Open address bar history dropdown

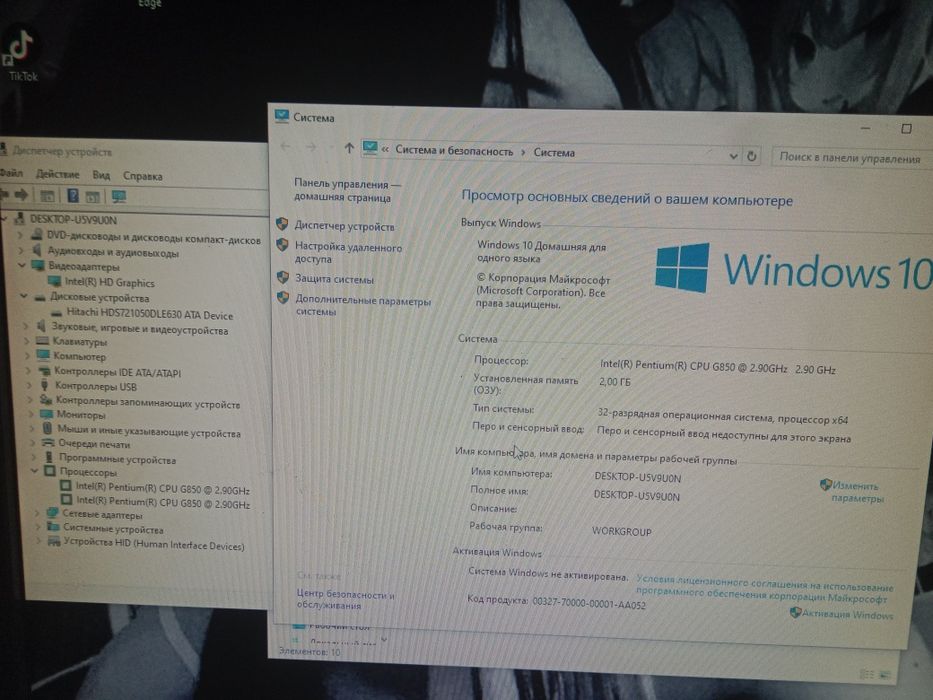point(733,156)
